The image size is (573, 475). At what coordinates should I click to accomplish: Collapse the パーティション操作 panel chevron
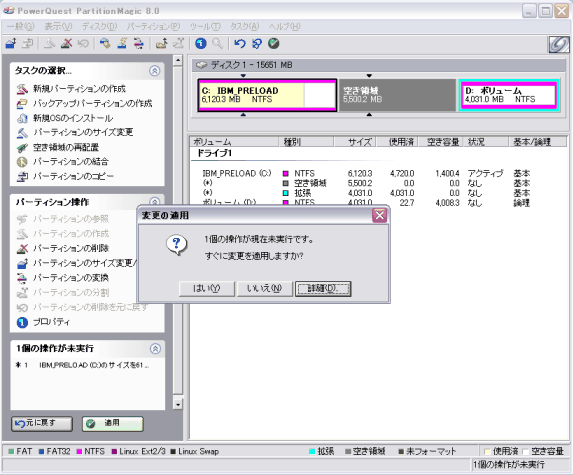pyautogui.click(x=155, y=202)
